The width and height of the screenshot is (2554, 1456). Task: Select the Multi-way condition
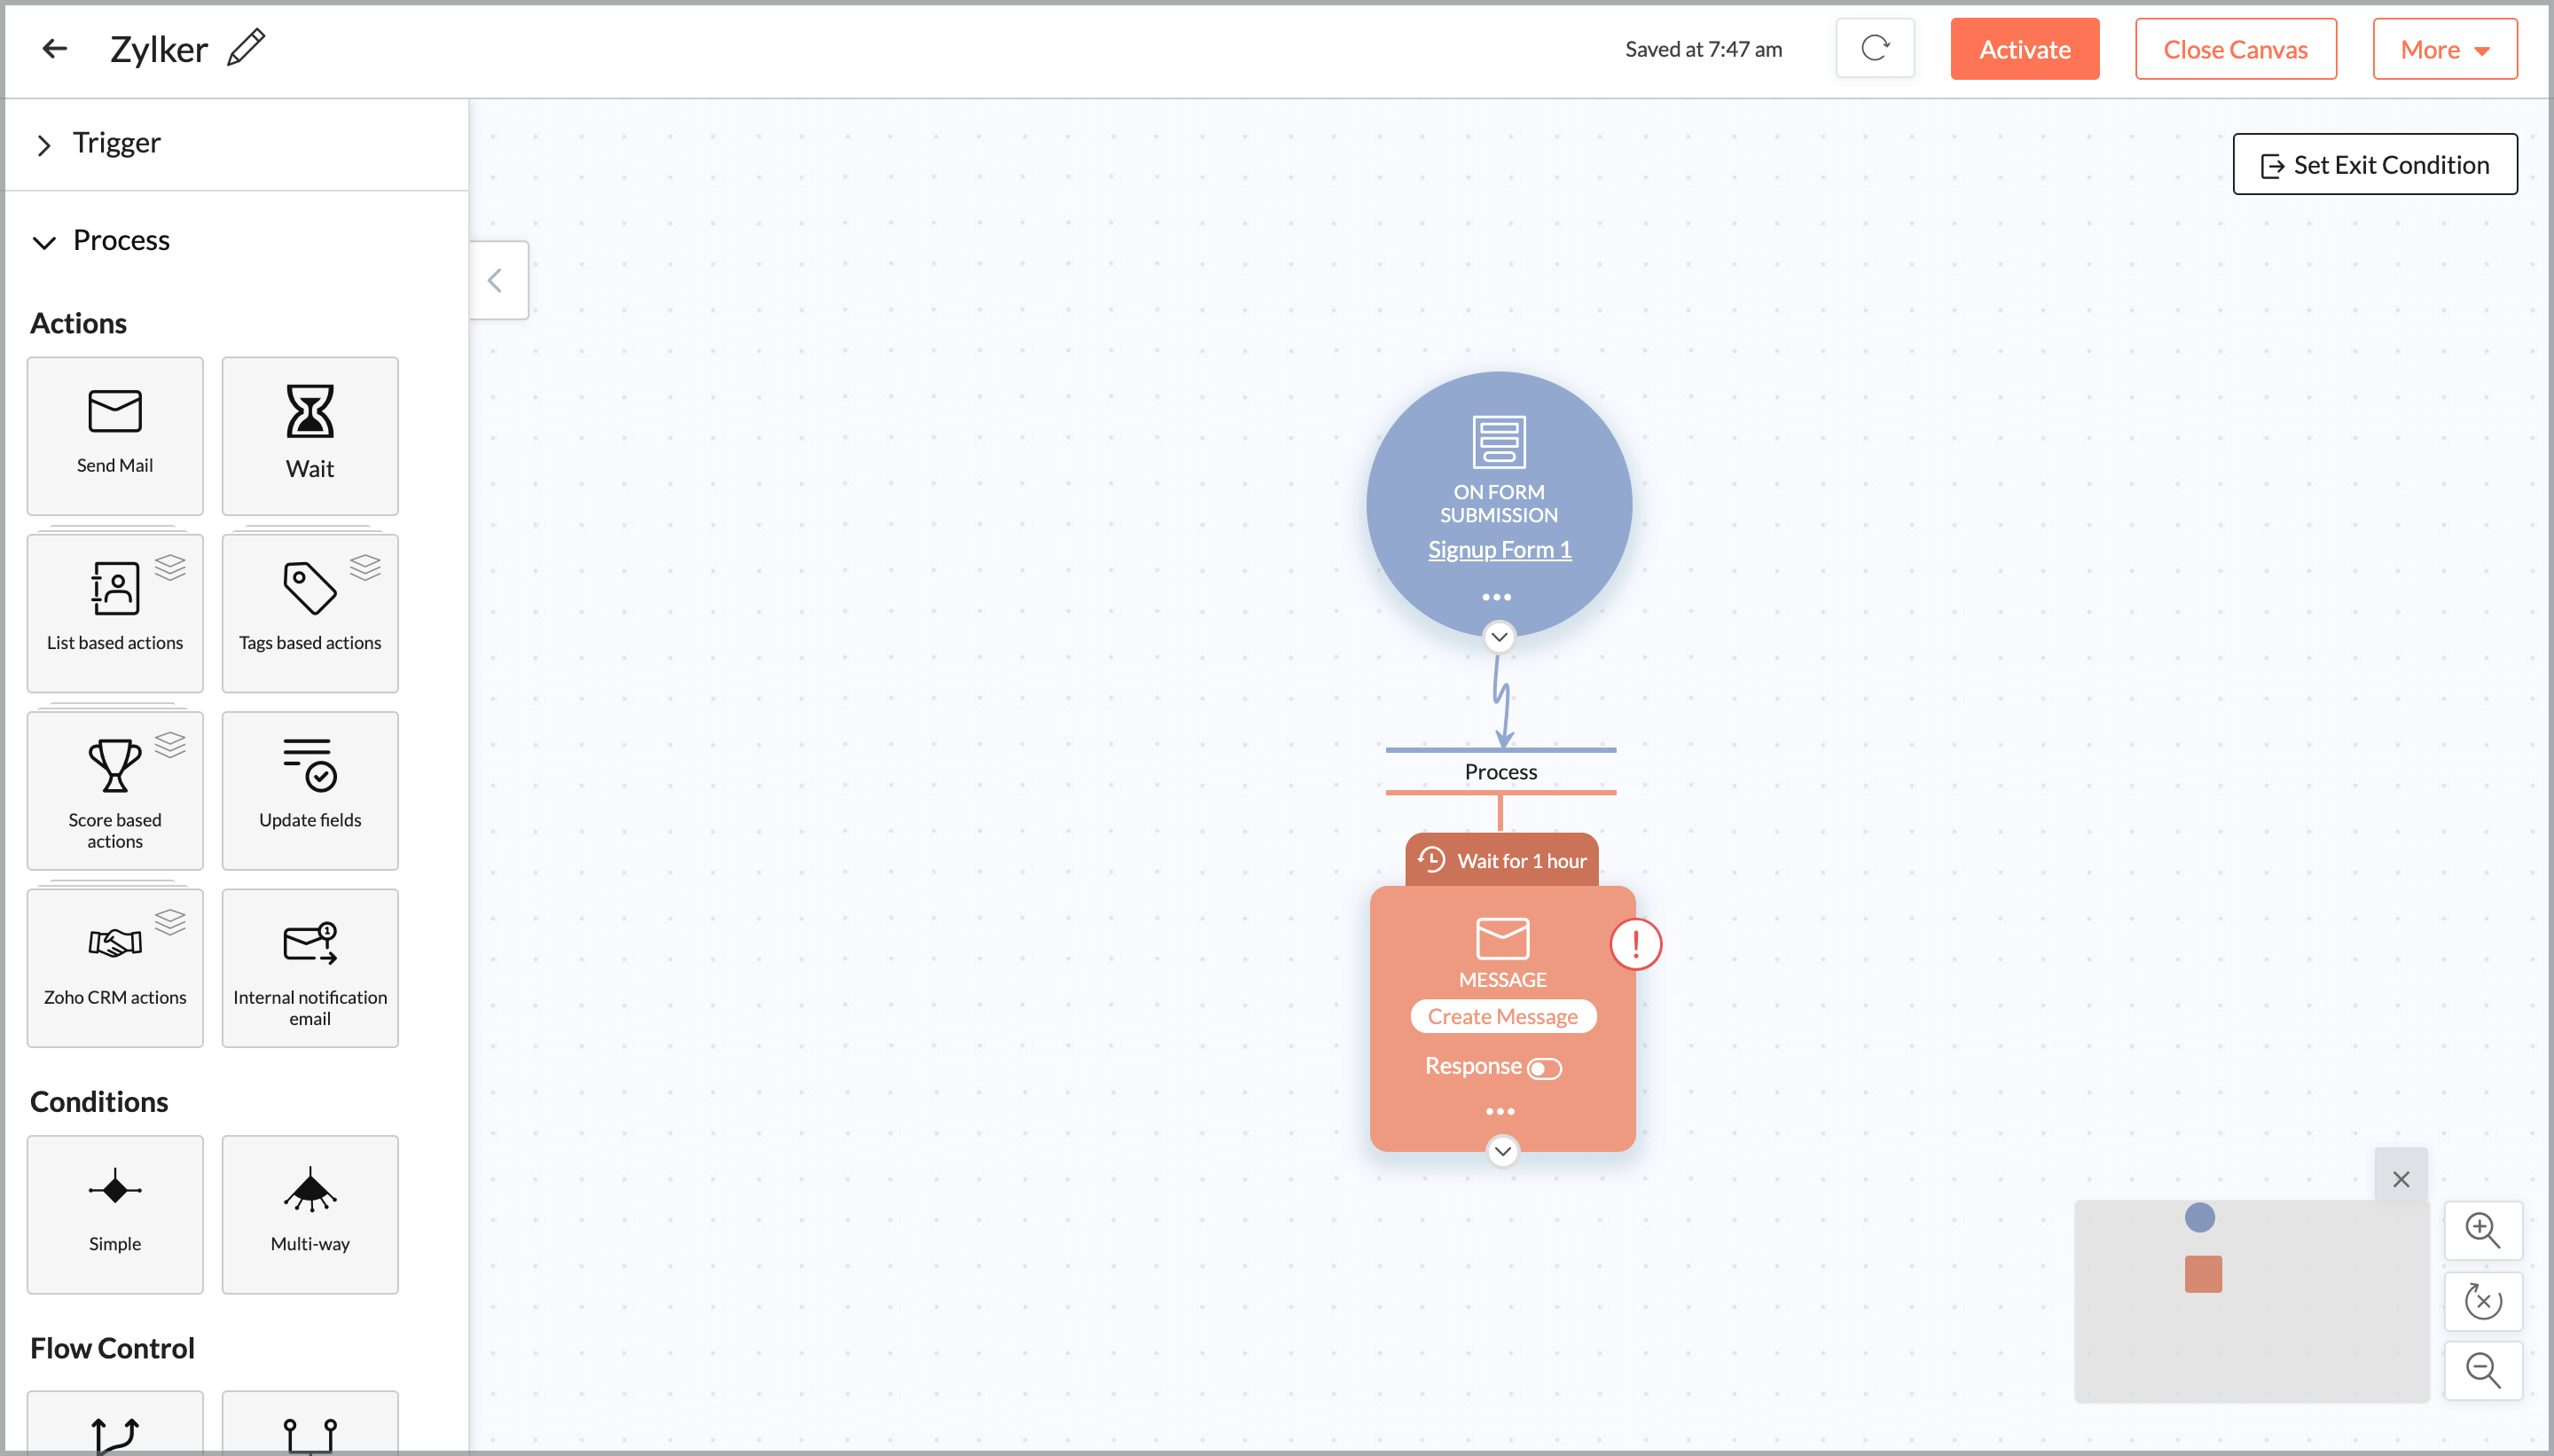click(x=309, y=1213)
